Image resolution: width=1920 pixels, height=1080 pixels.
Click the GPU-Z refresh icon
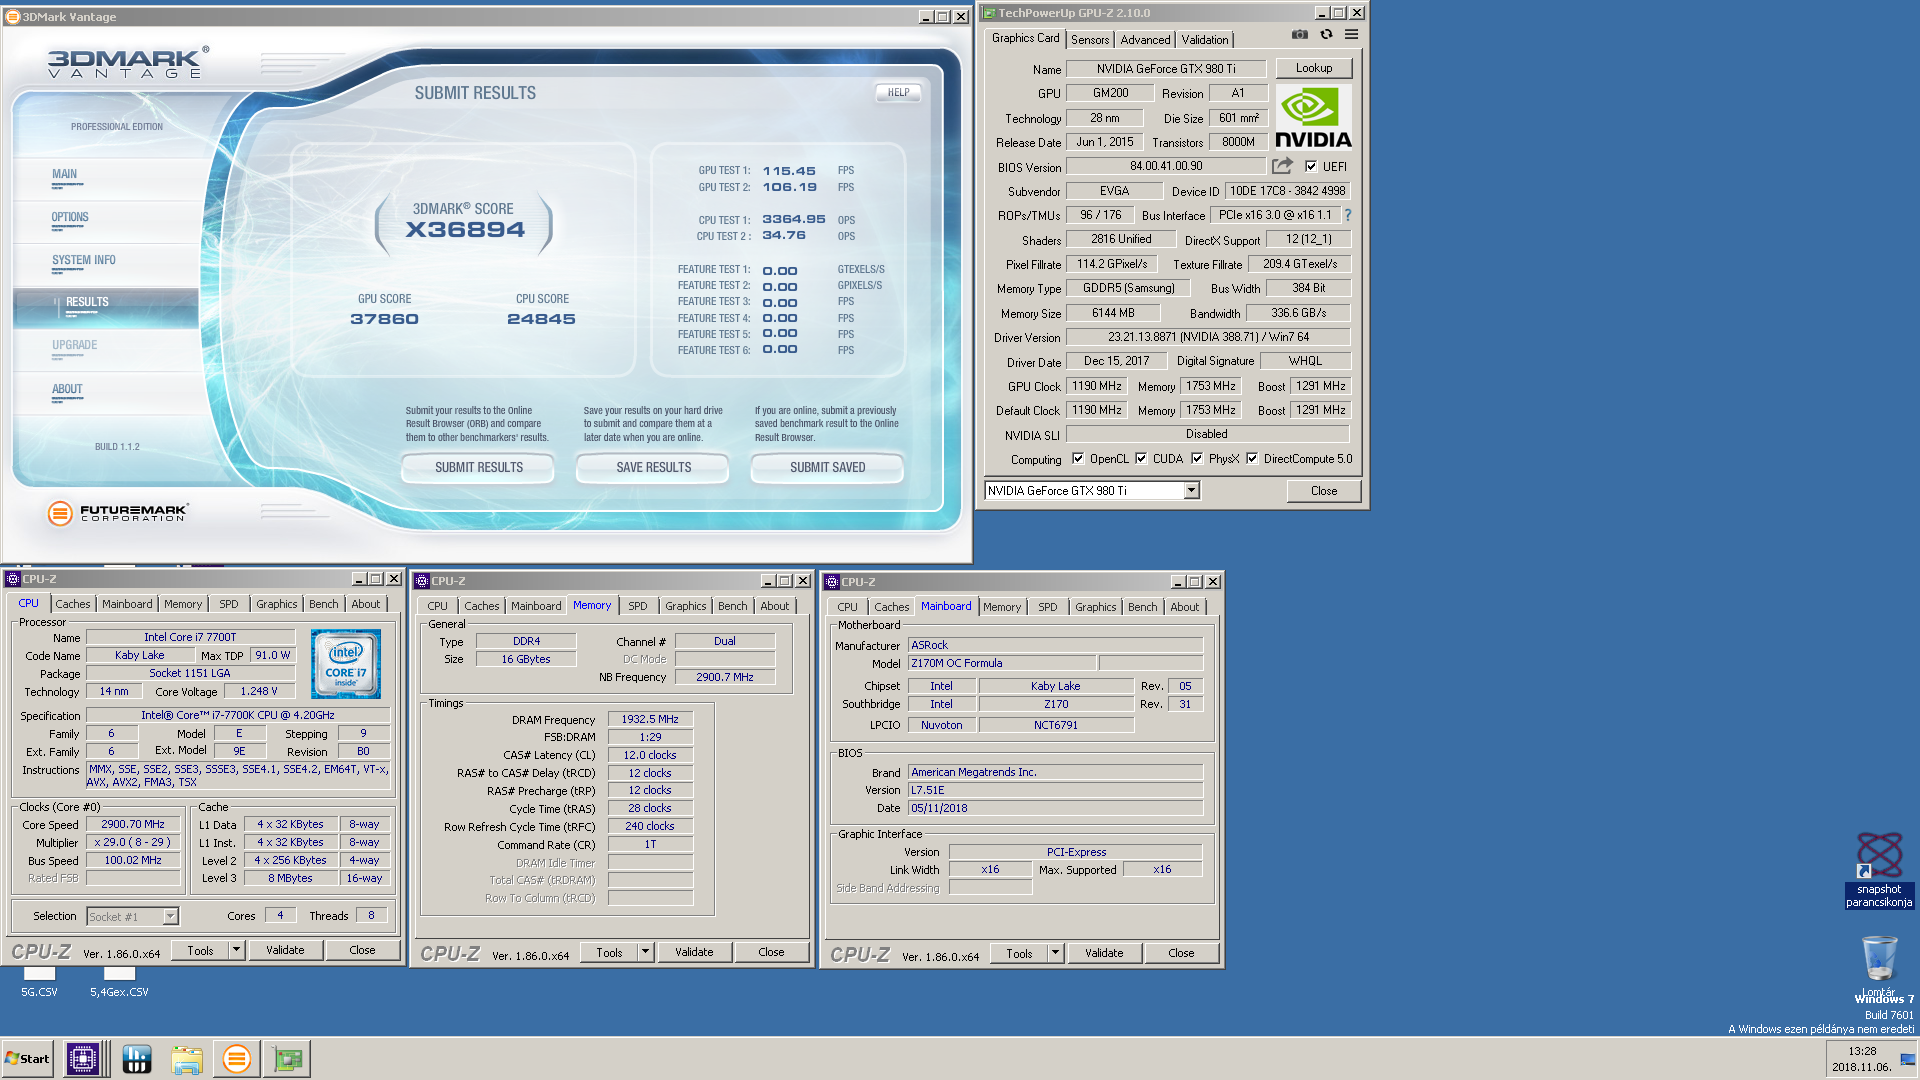point(1326,35)
